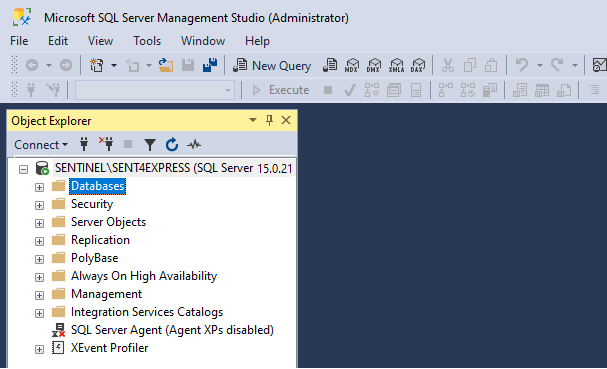Open the Undo history dropdown arrow
The image size is (607, 369).
pyautogui.click(x=540, y=65)
